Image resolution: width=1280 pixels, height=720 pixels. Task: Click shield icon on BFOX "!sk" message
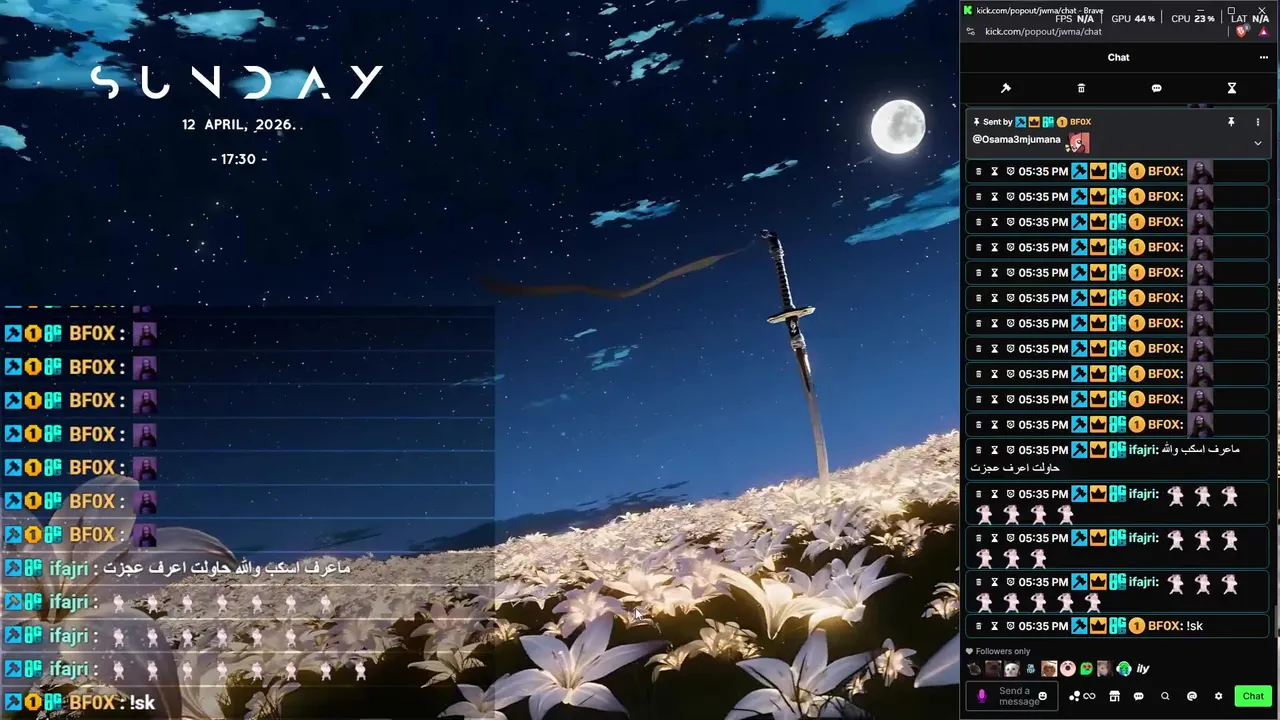click(1010, 626)
